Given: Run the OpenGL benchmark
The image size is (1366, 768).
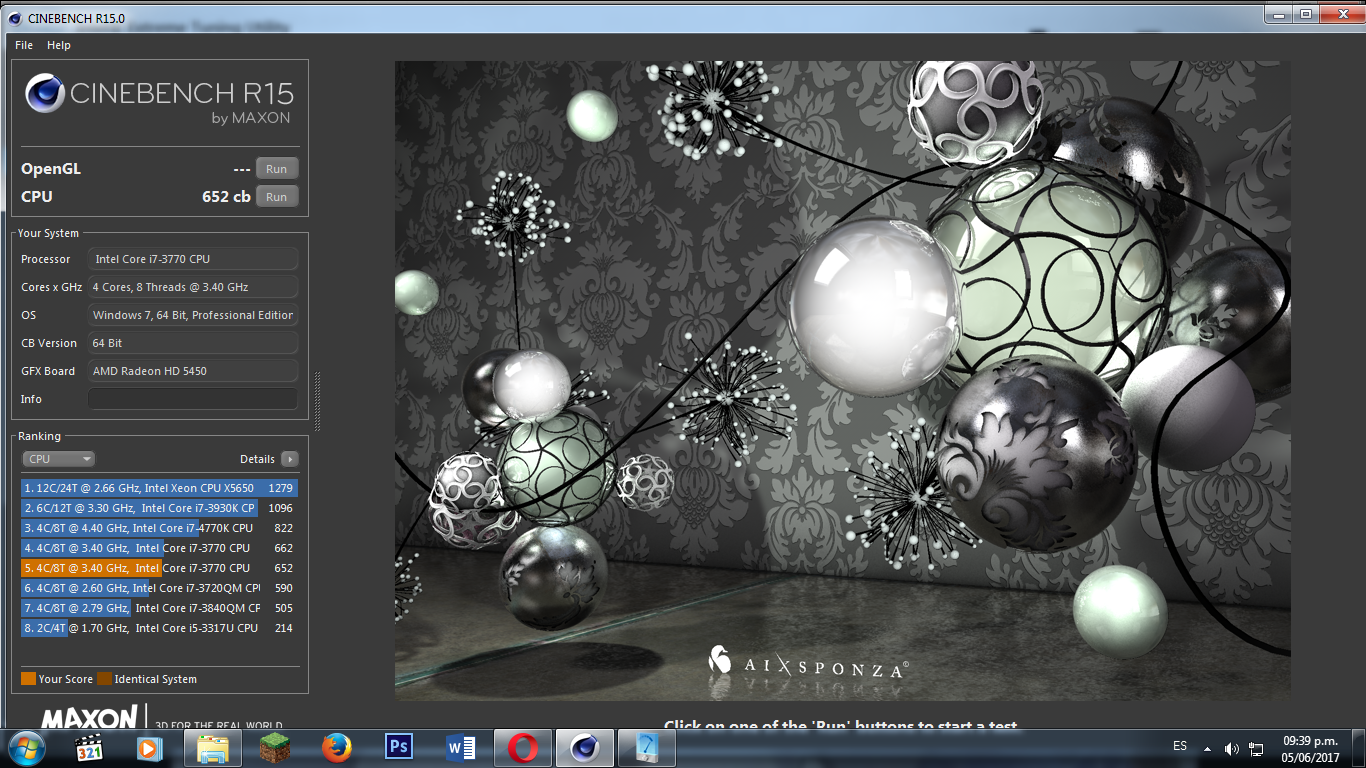Looking at the screenshot, I should tap(277, 169).
